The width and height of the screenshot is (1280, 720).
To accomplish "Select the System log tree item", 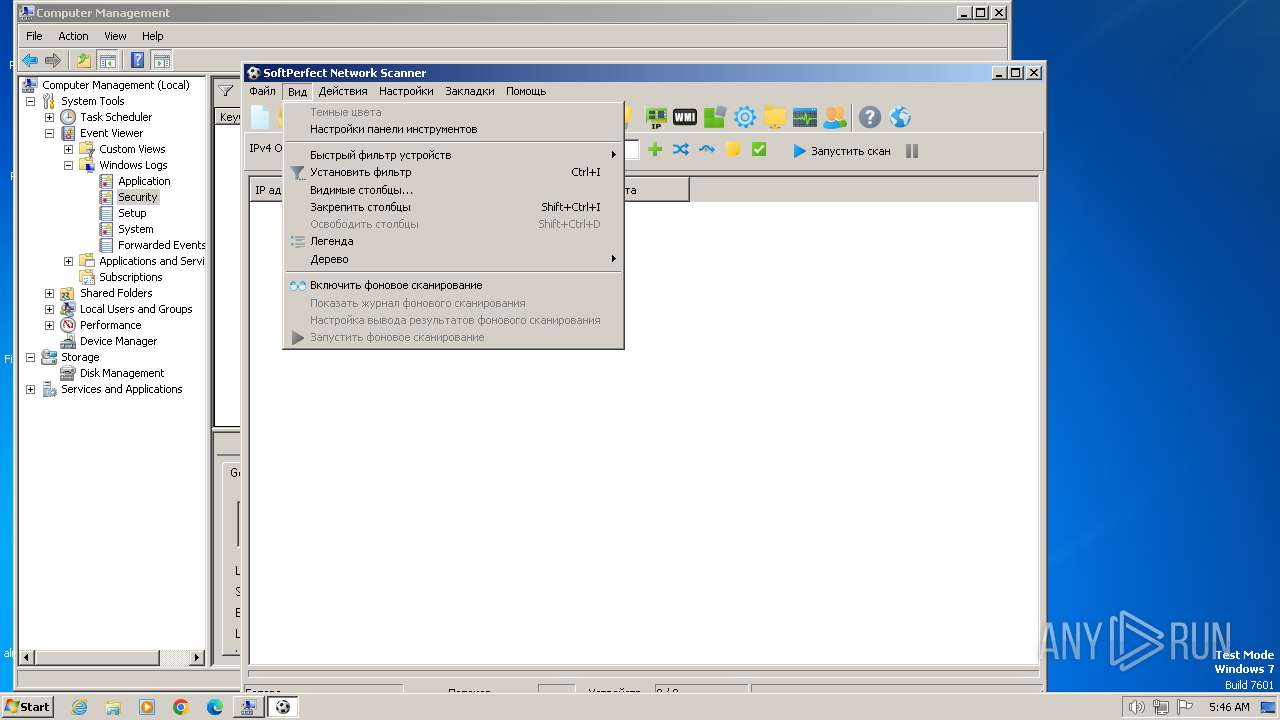I will pos(136,229).
